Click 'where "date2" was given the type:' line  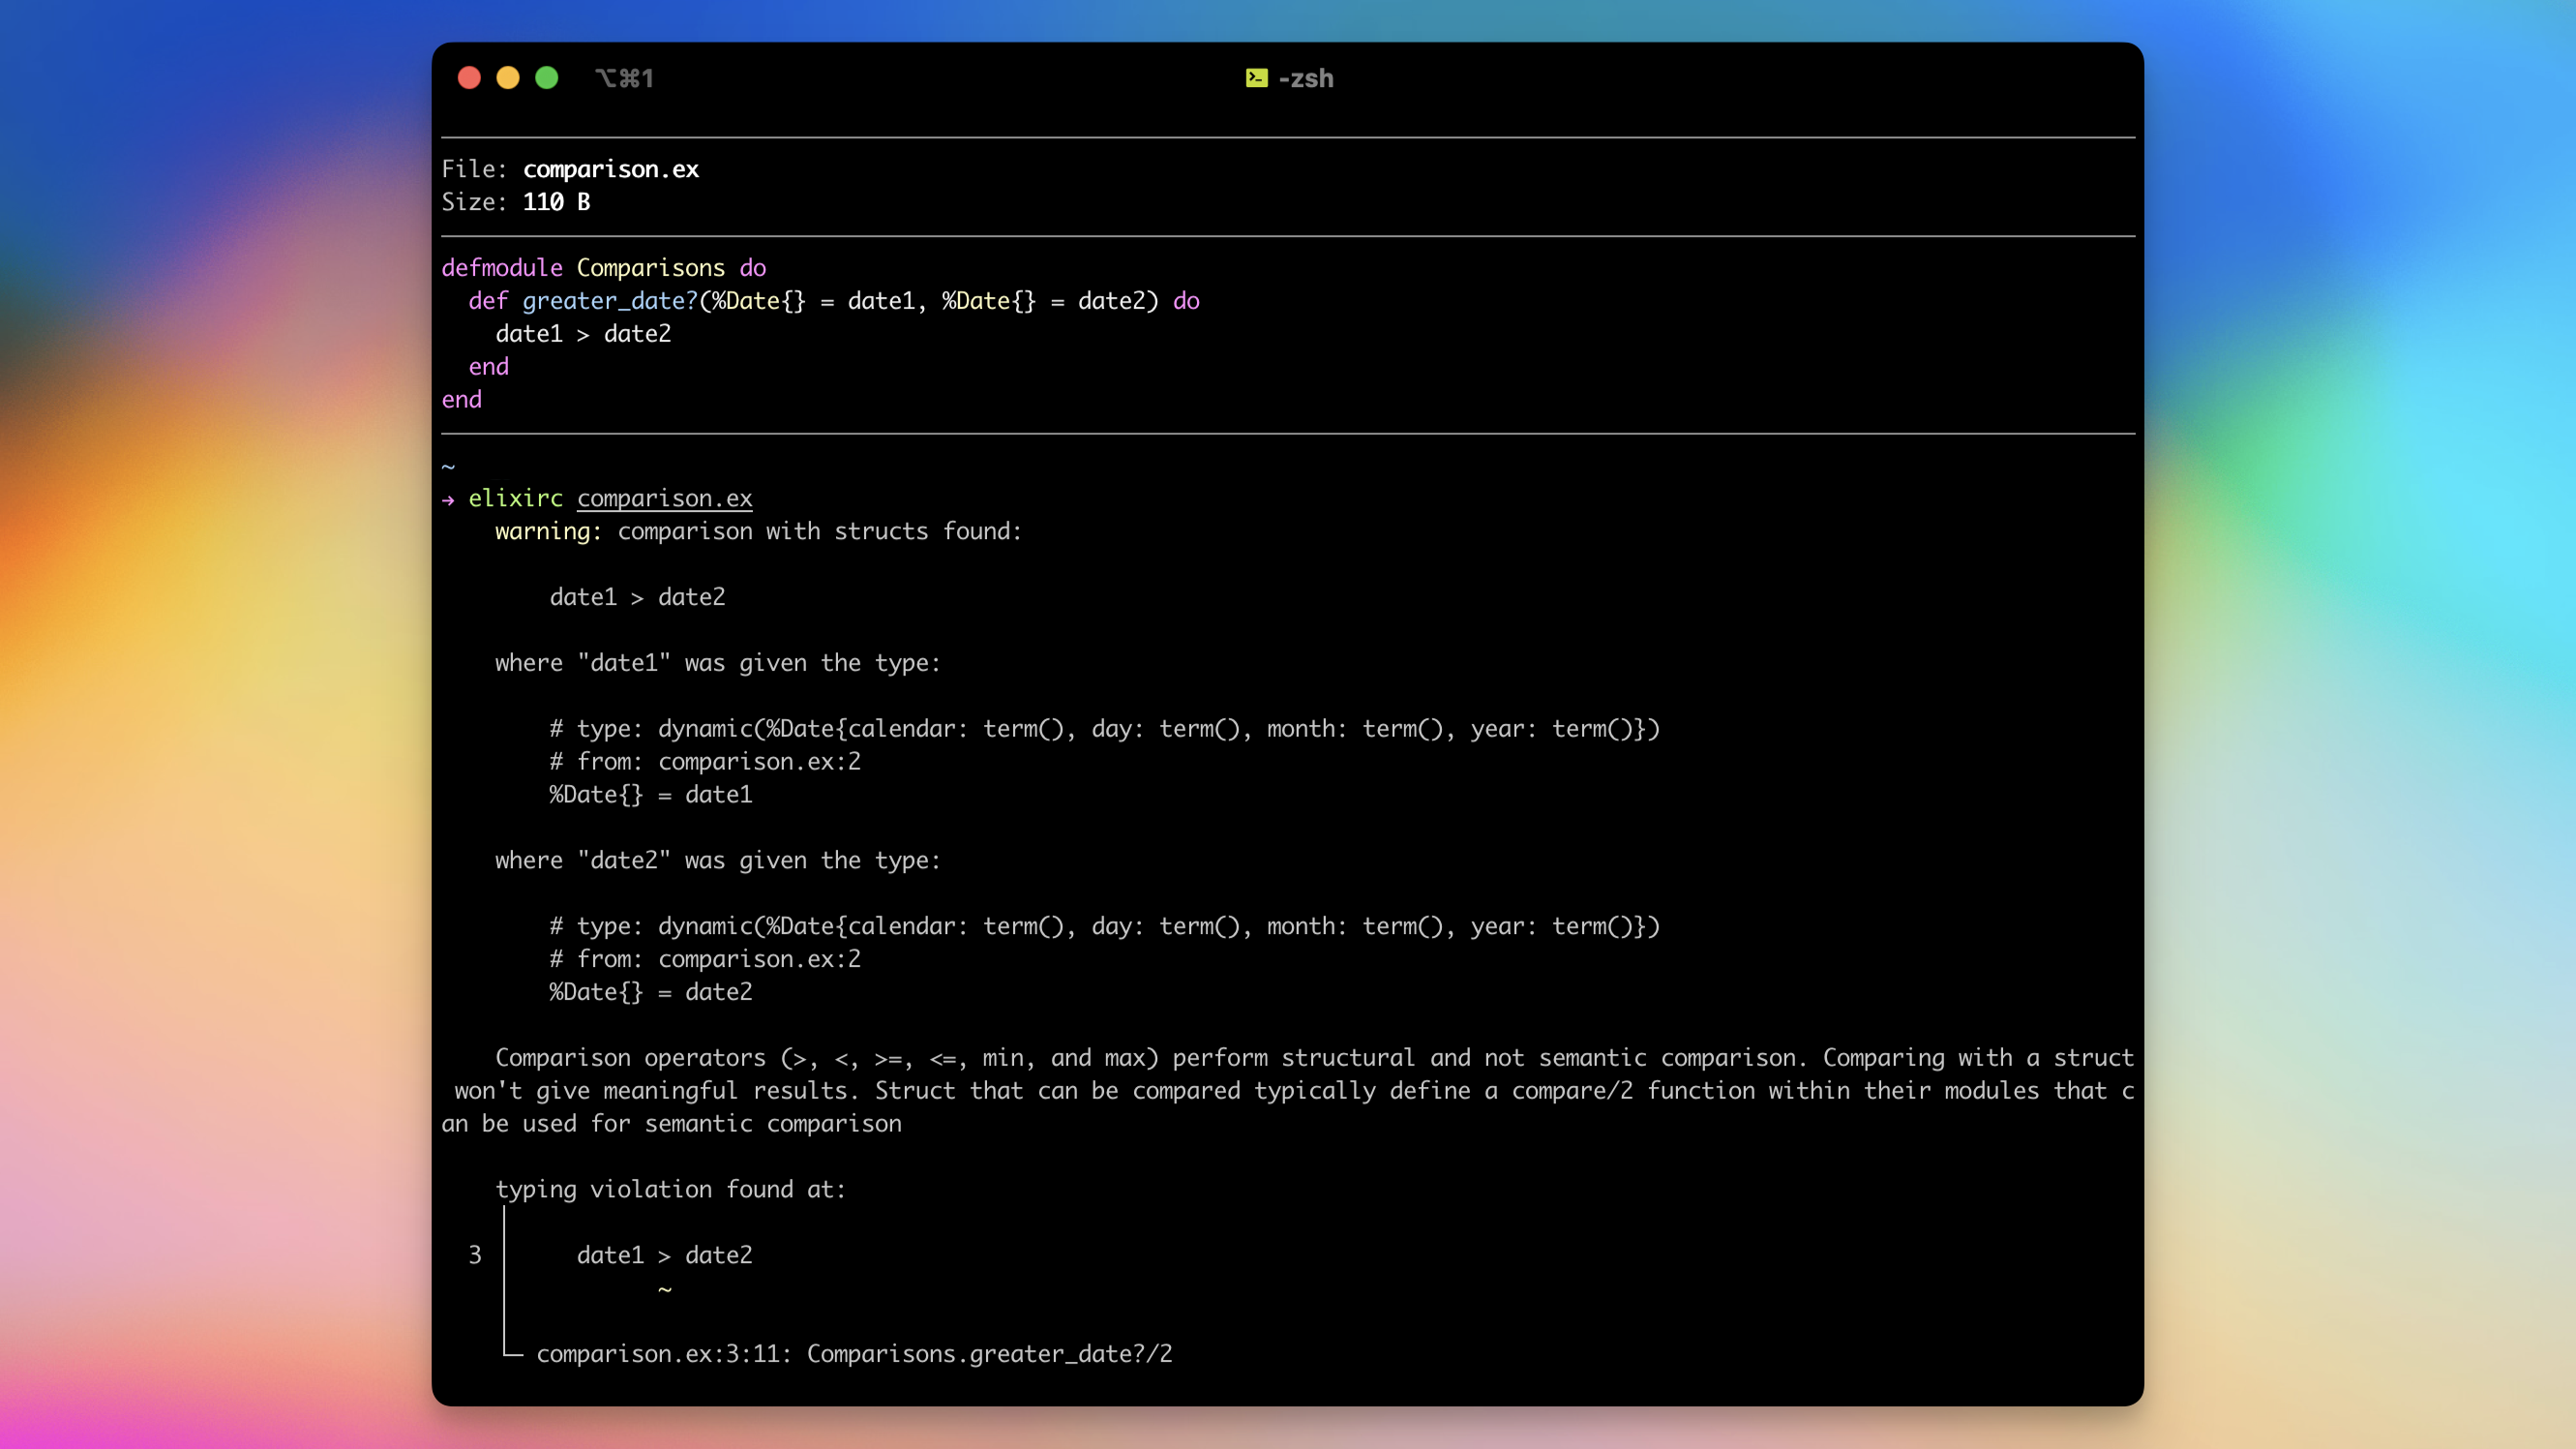(718, 860)
